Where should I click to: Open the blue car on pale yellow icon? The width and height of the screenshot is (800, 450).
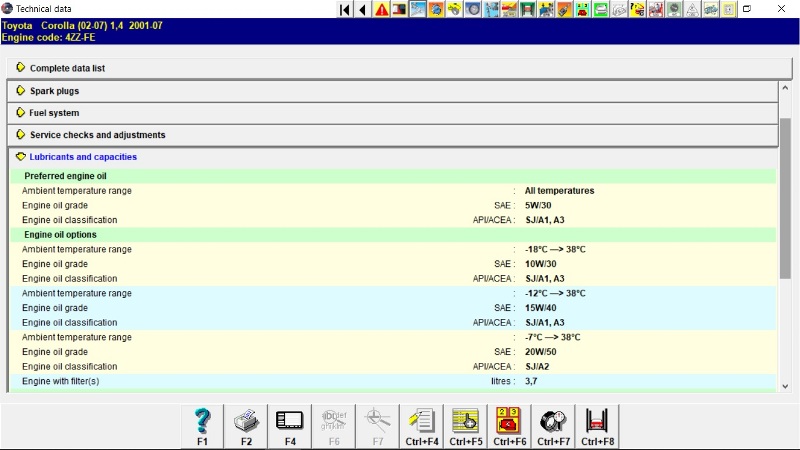[x=711, y=9]
